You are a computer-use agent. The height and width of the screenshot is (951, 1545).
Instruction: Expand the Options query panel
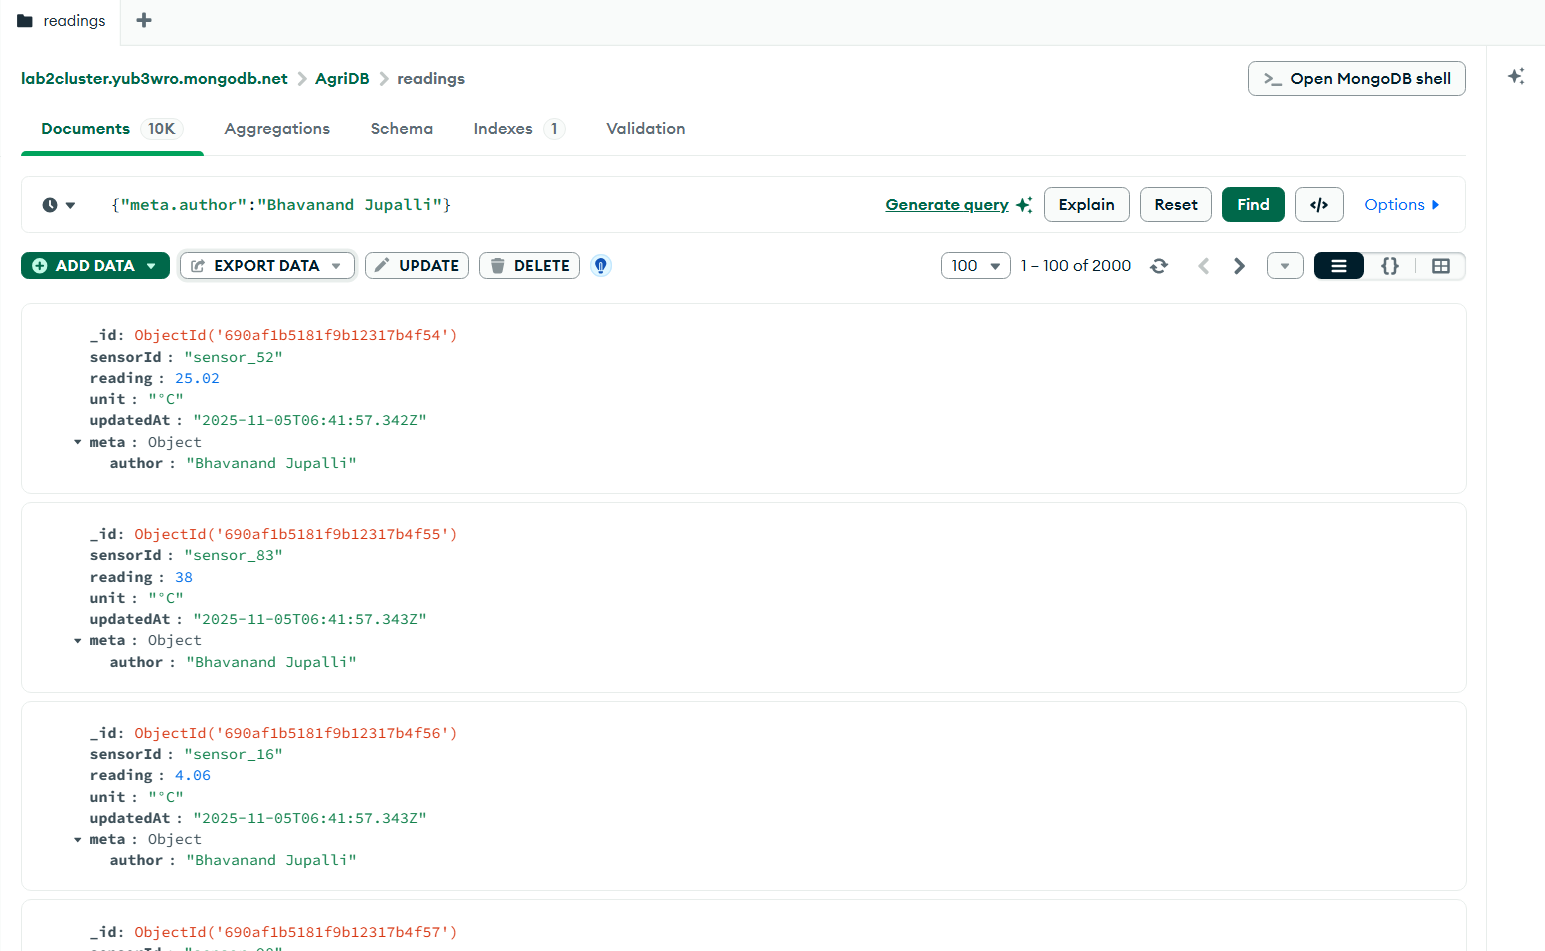pyautogui.click(x=1401, y=205)
